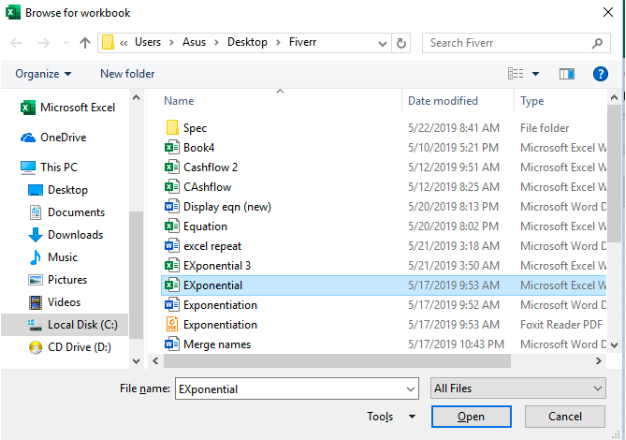Create a New folder
626x440 pixels.
pyautogui.click(x=127, y=74)
